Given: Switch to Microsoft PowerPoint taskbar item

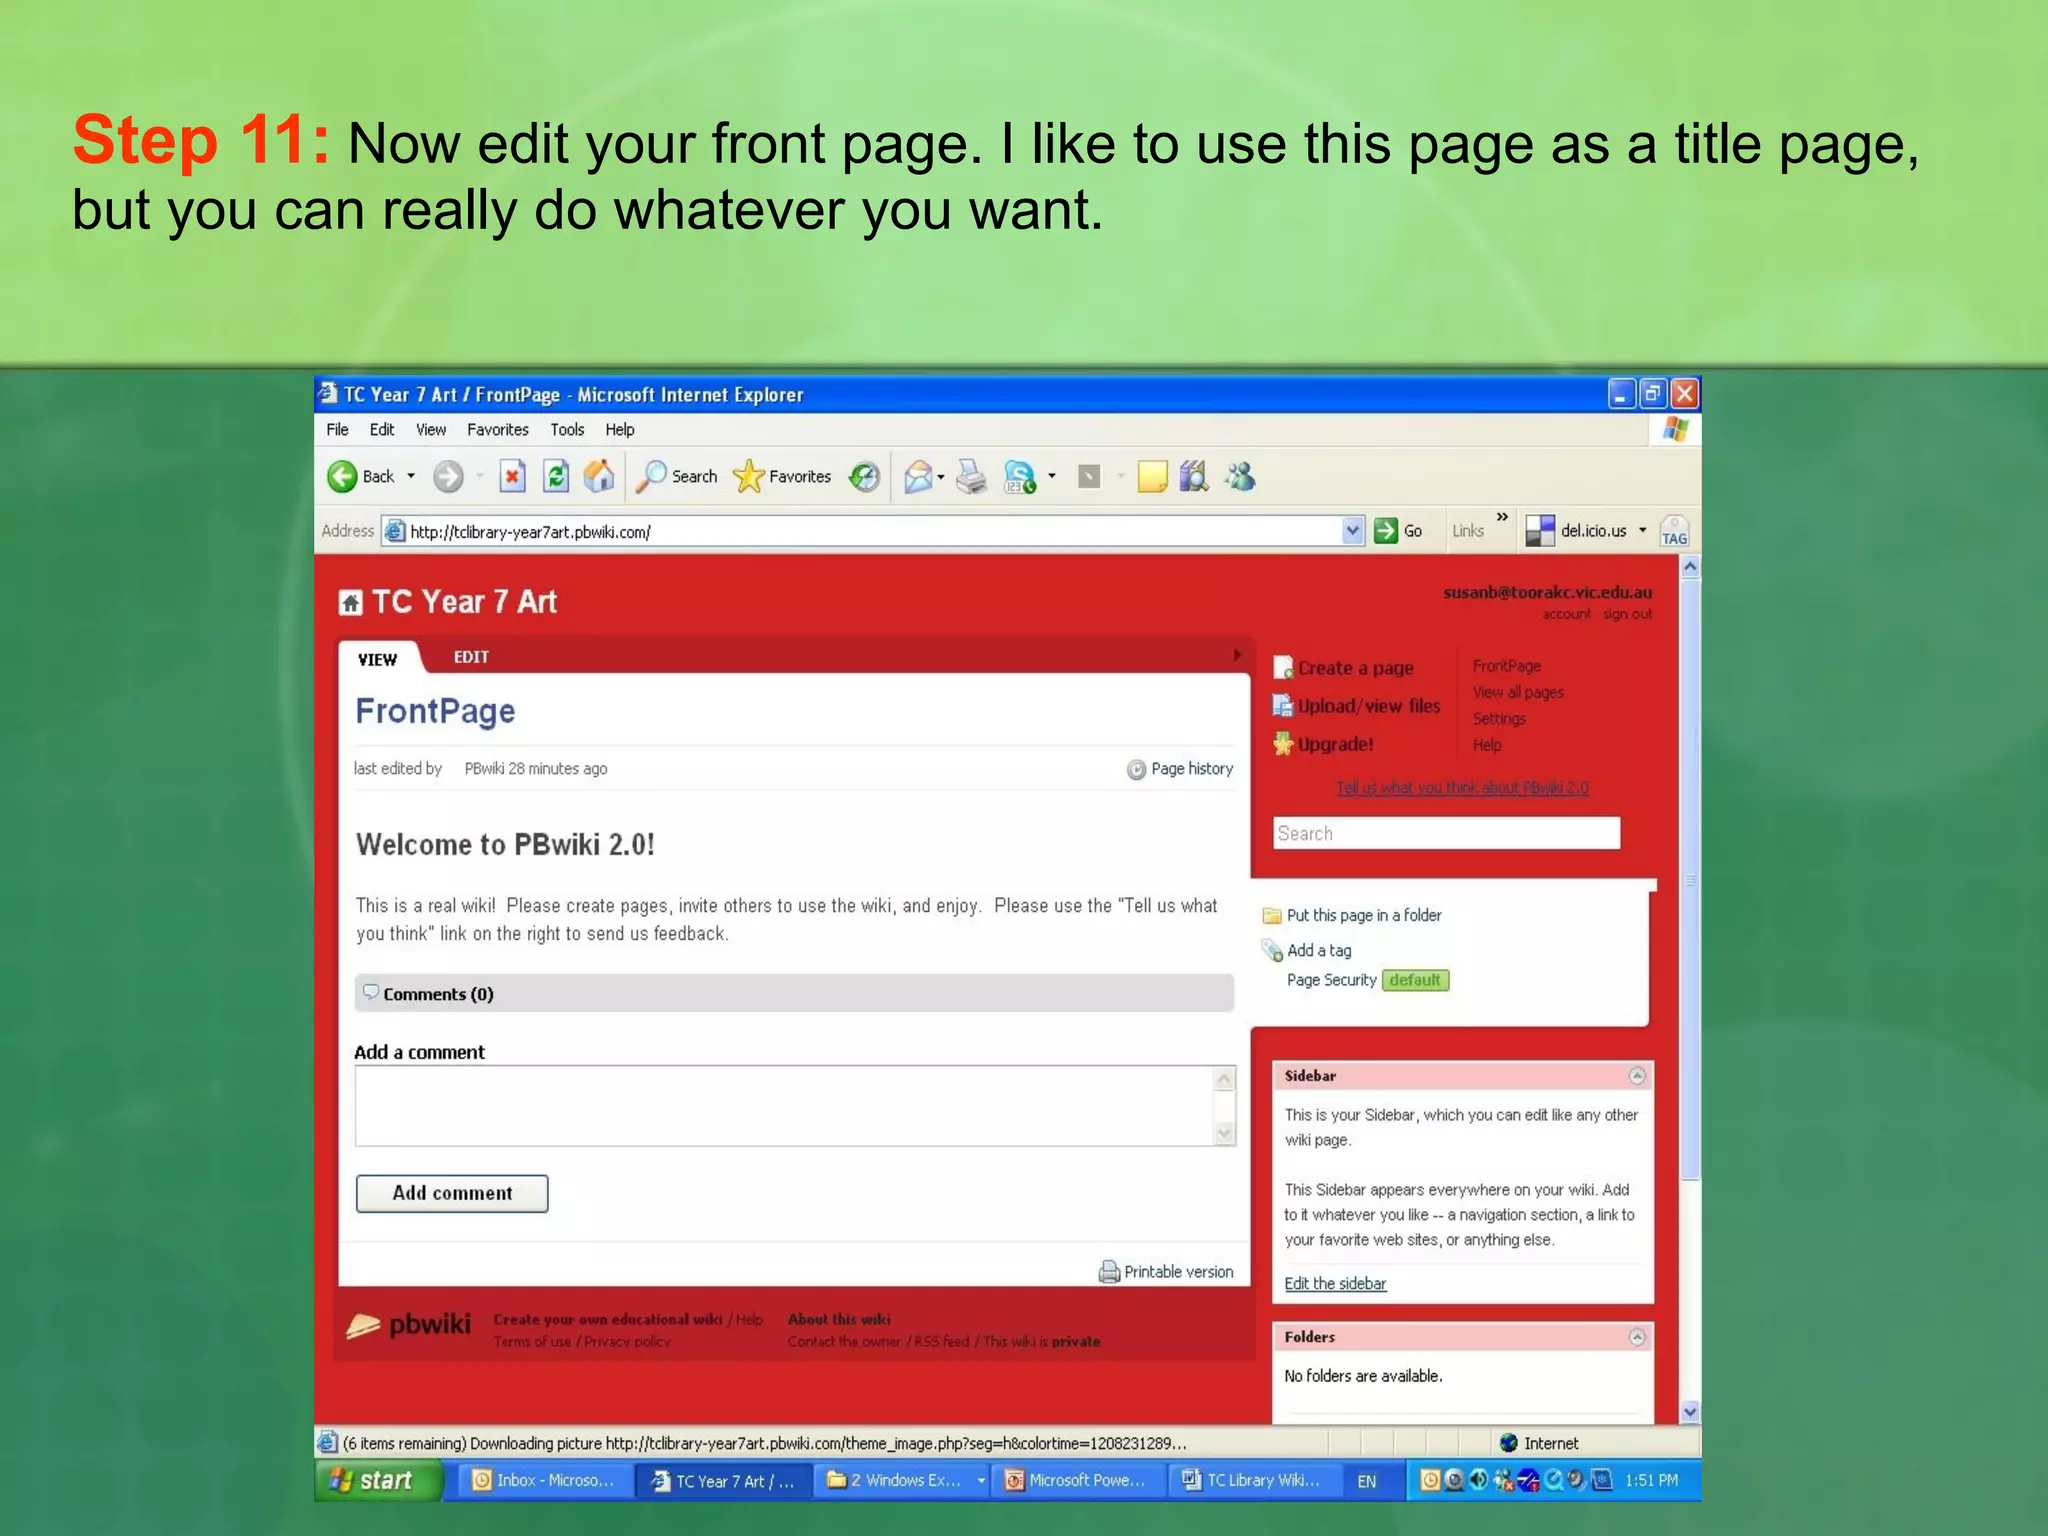Looking at the screenshot, I should [x=1077, y=1481].
